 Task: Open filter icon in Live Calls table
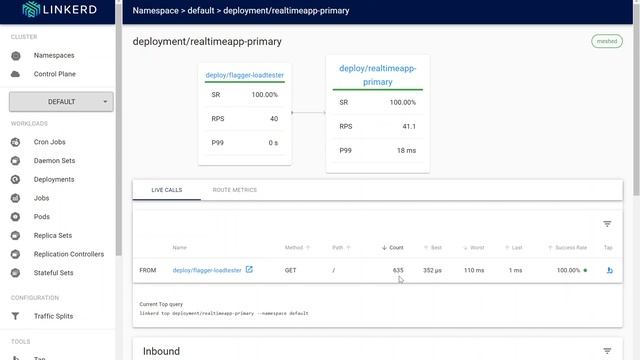(x=607, y=224)
